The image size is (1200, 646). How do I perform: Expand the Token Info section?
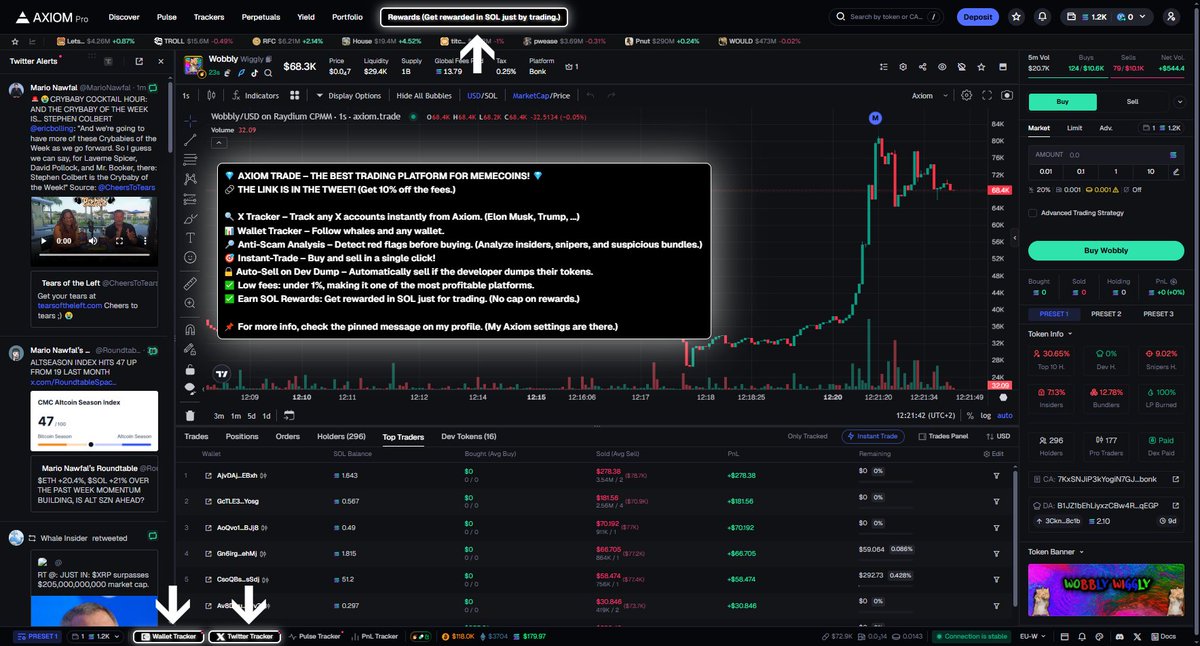(1051, 333)
